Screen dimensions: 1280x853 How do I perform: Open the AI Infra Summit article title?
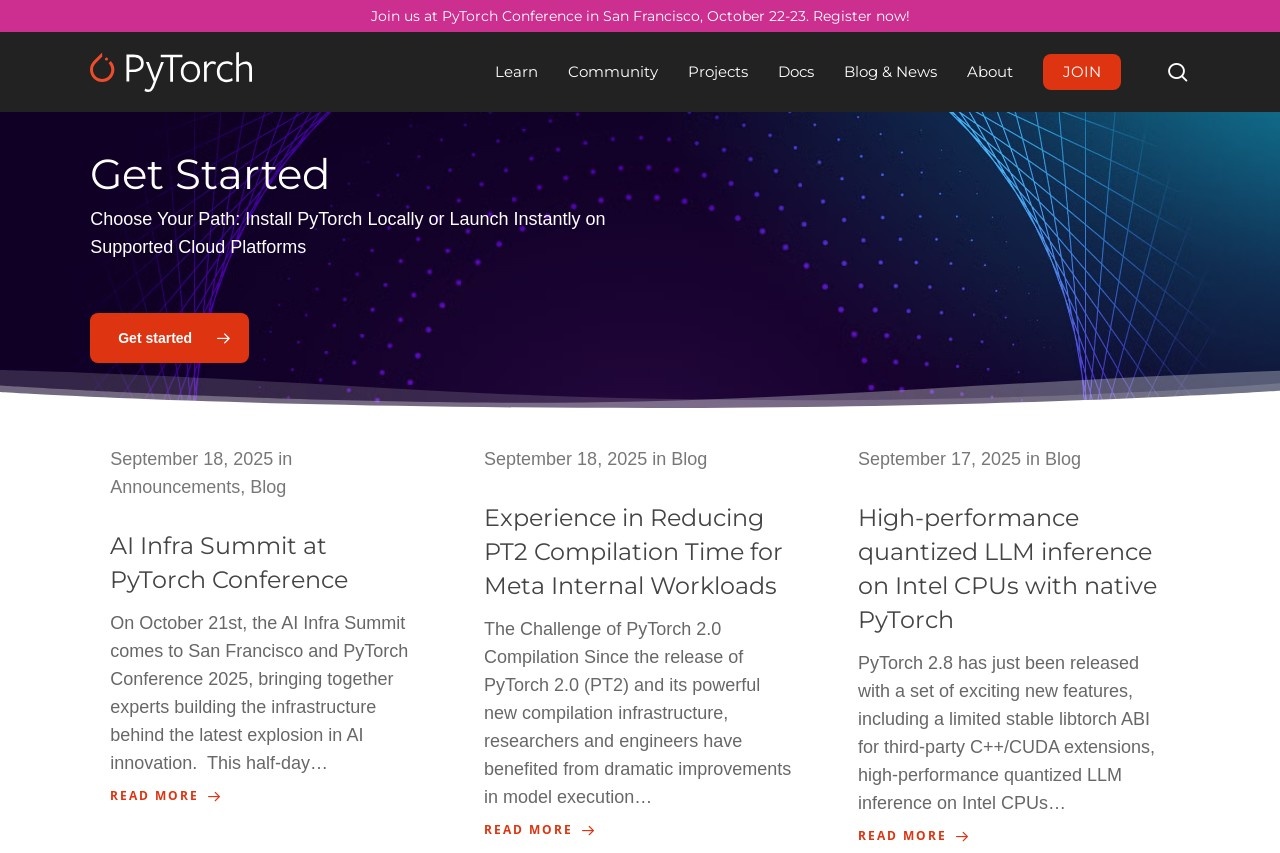point(229,563)
